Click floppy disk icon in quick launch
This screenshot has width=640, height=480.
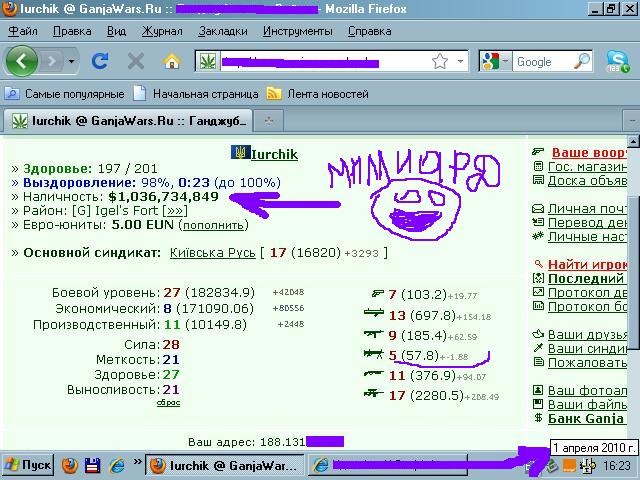coord(93,465)
